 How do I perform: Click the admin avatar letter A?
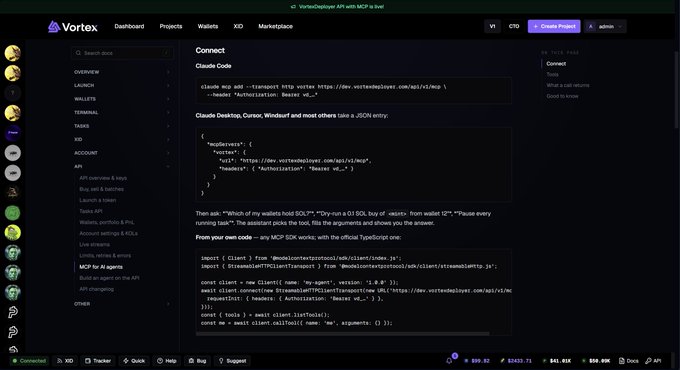tap(590, 26)
